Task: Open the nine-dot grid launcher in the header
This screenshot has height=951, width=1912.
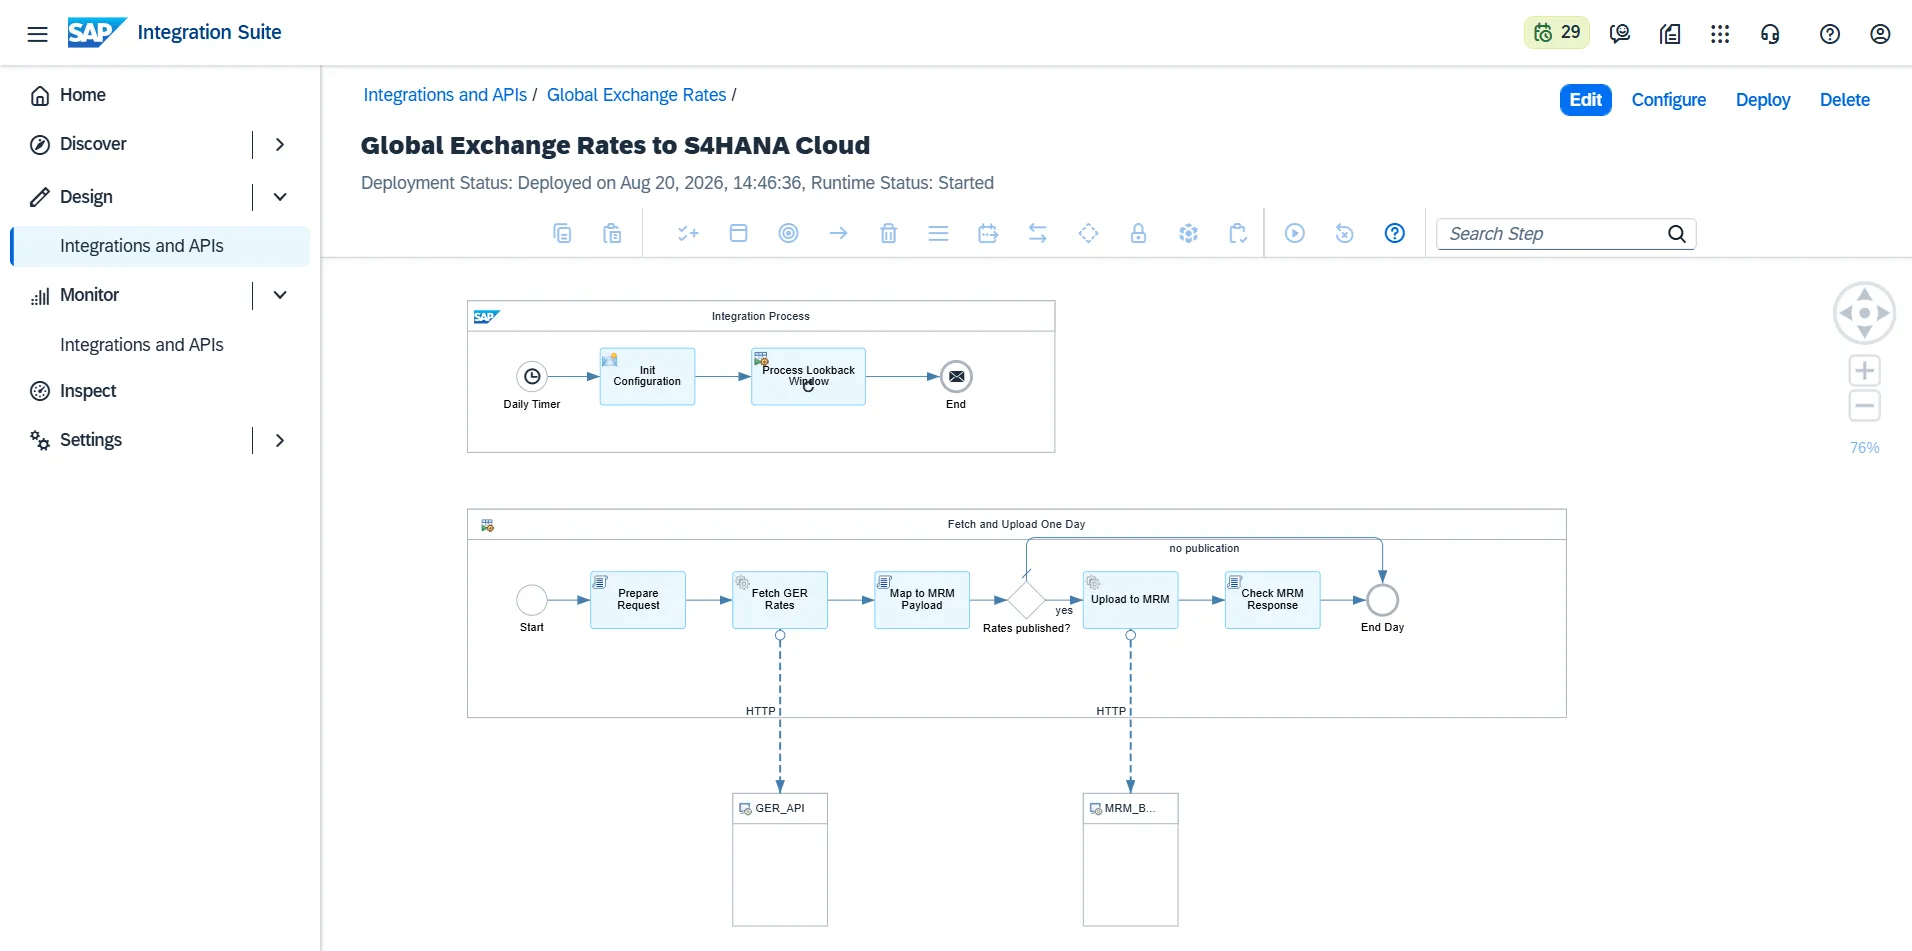Action: click(1720, 34)
